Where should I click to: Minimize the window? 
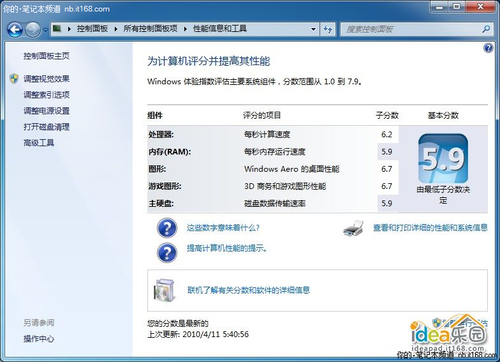coord(440,7)
